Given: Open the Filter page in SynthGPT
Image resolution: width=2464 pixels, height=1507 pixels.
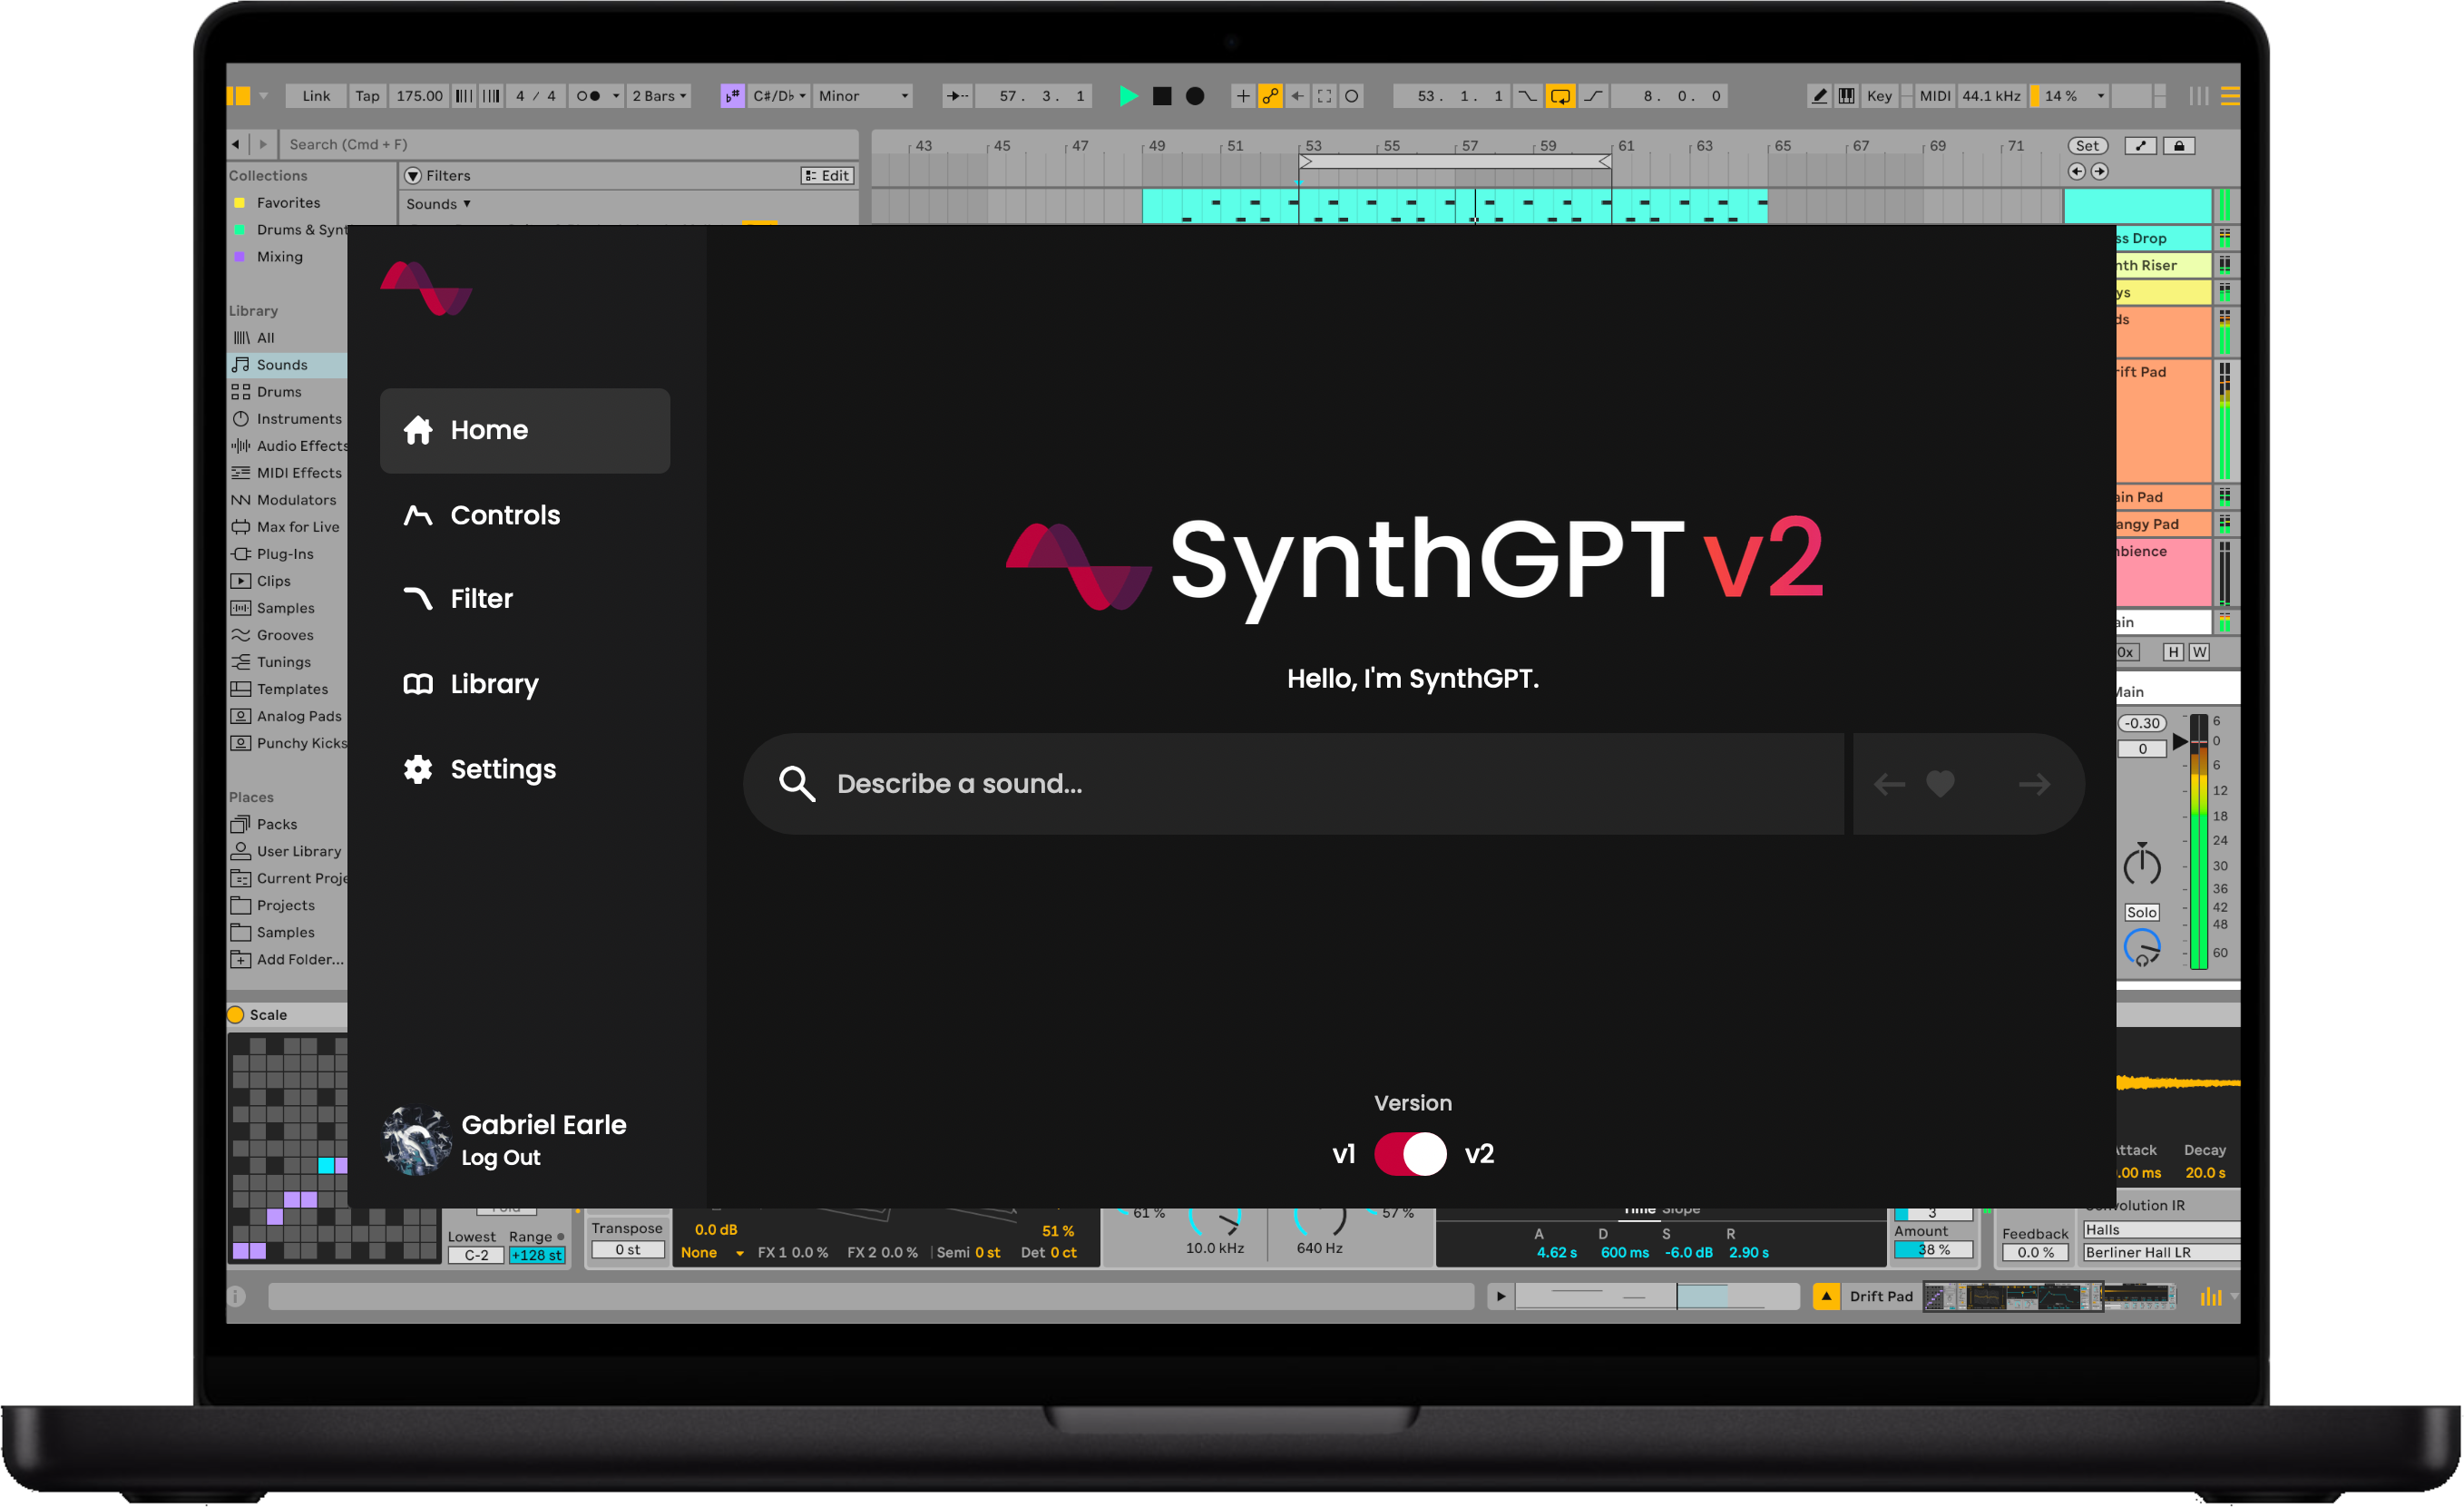Looking at the screenshot, I should [457, 598].
